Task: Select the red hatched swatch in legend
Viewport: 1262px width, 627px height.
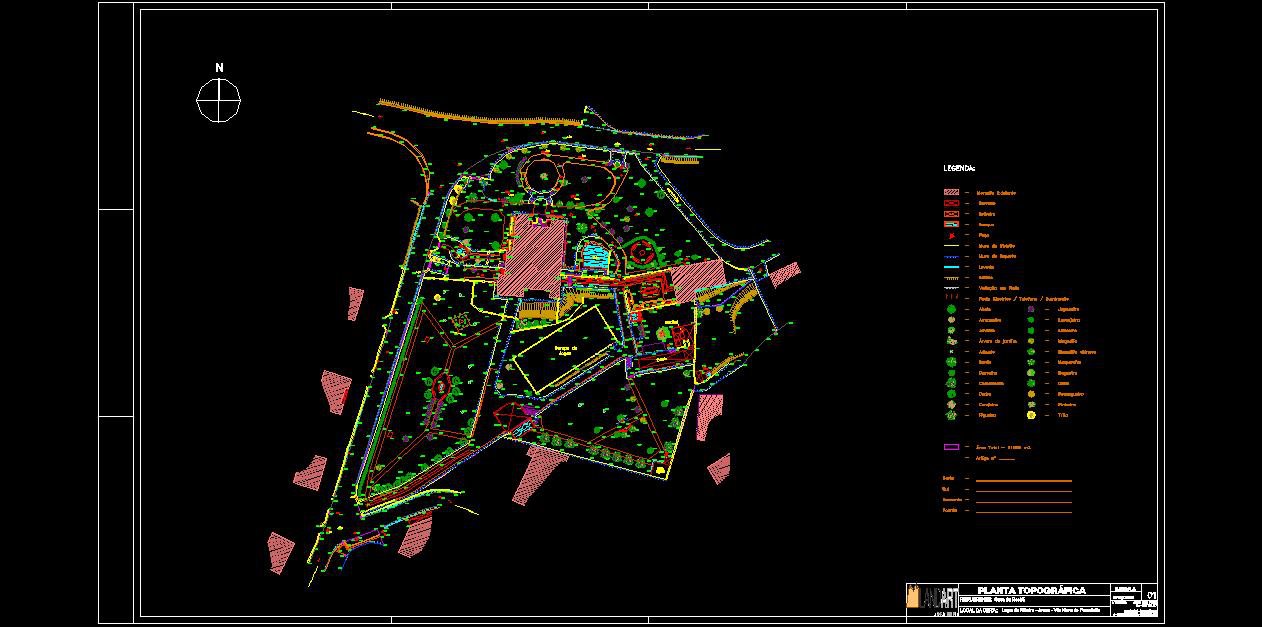Action: click(951, 193)
